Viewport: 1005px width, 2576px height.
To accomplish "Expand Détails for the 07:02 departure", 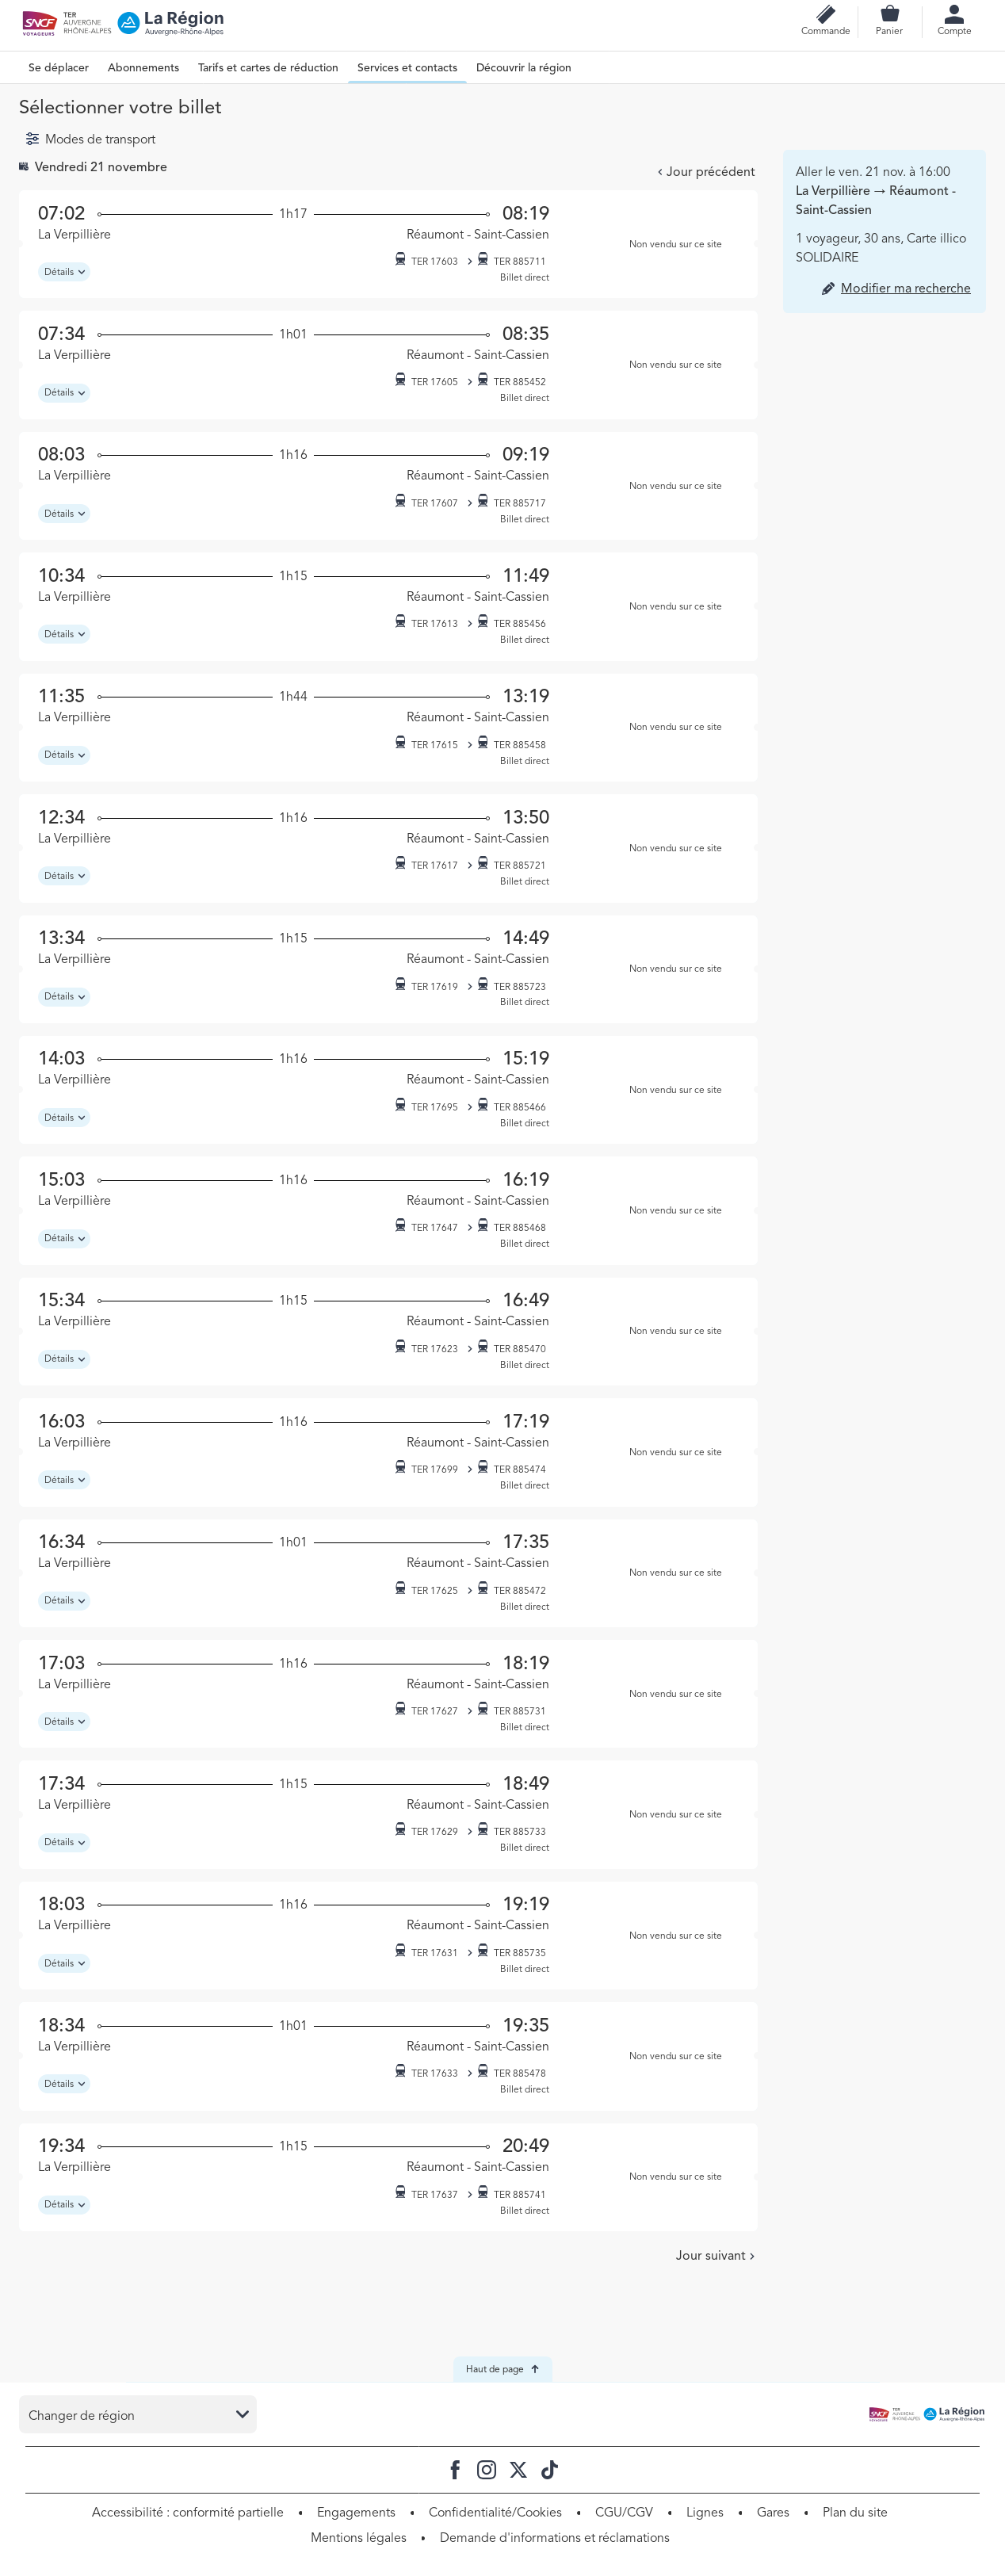I will click(64, 272).
